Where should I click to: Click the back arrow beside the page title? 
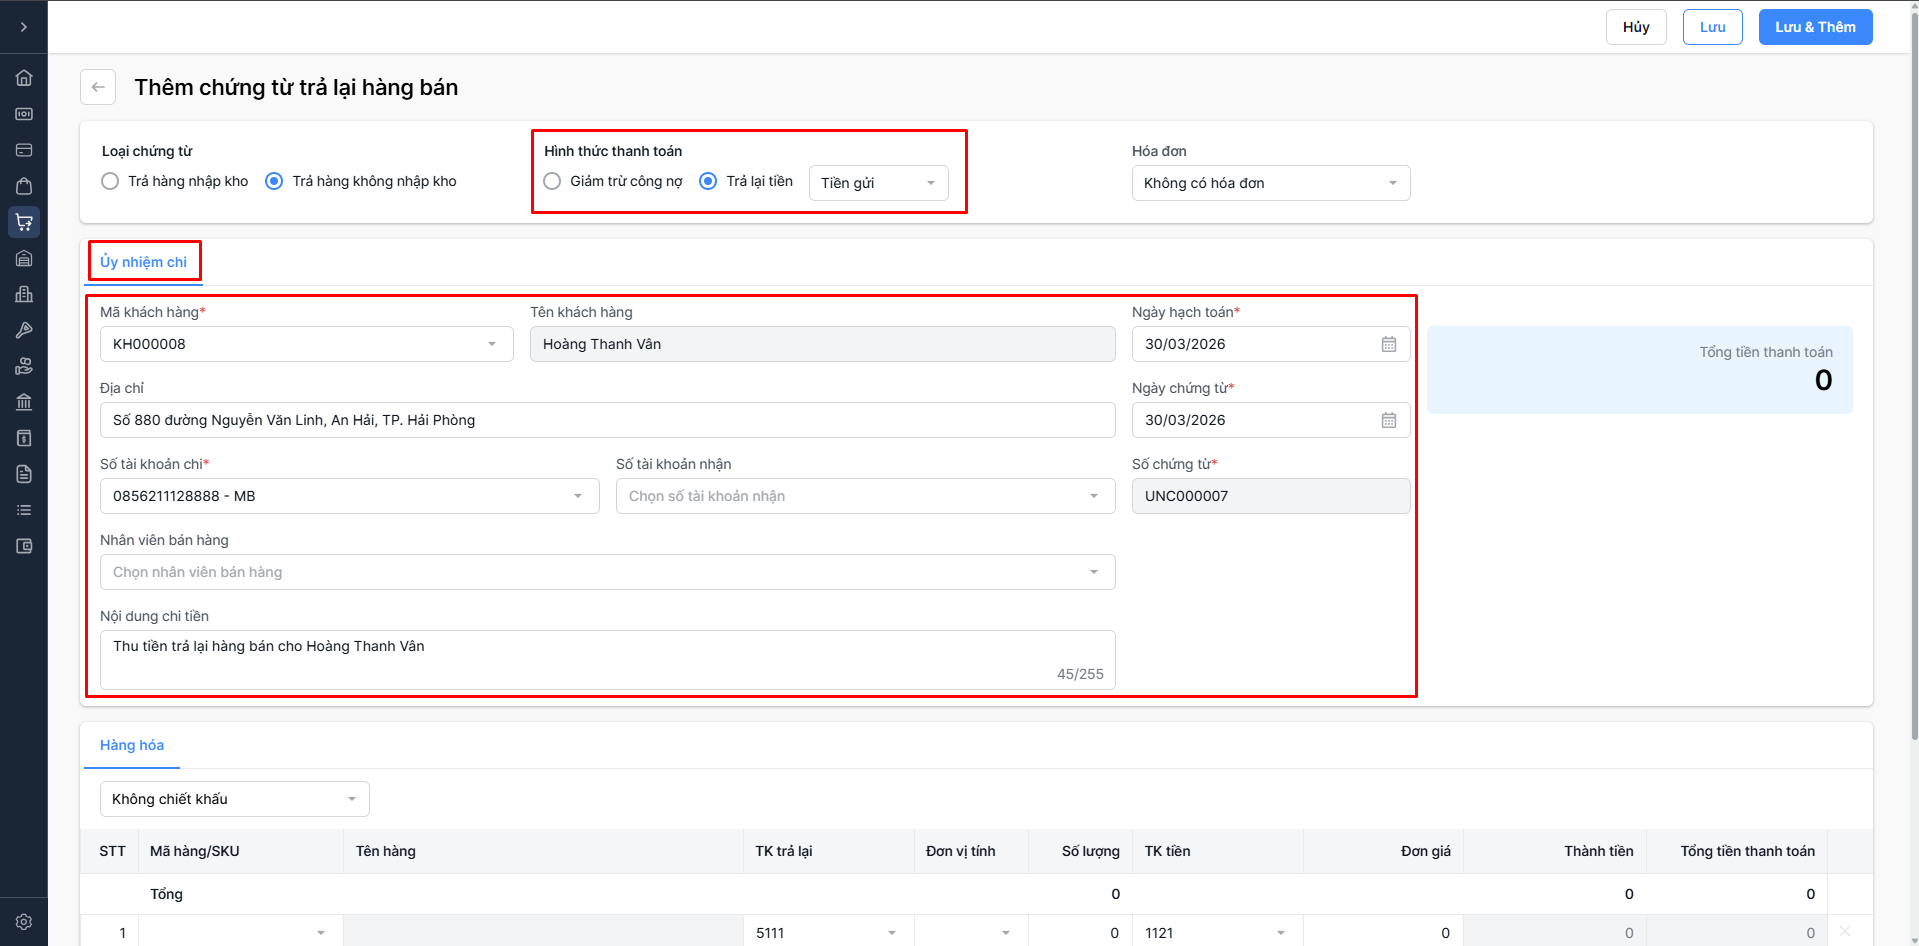click(x=98, y=87)
